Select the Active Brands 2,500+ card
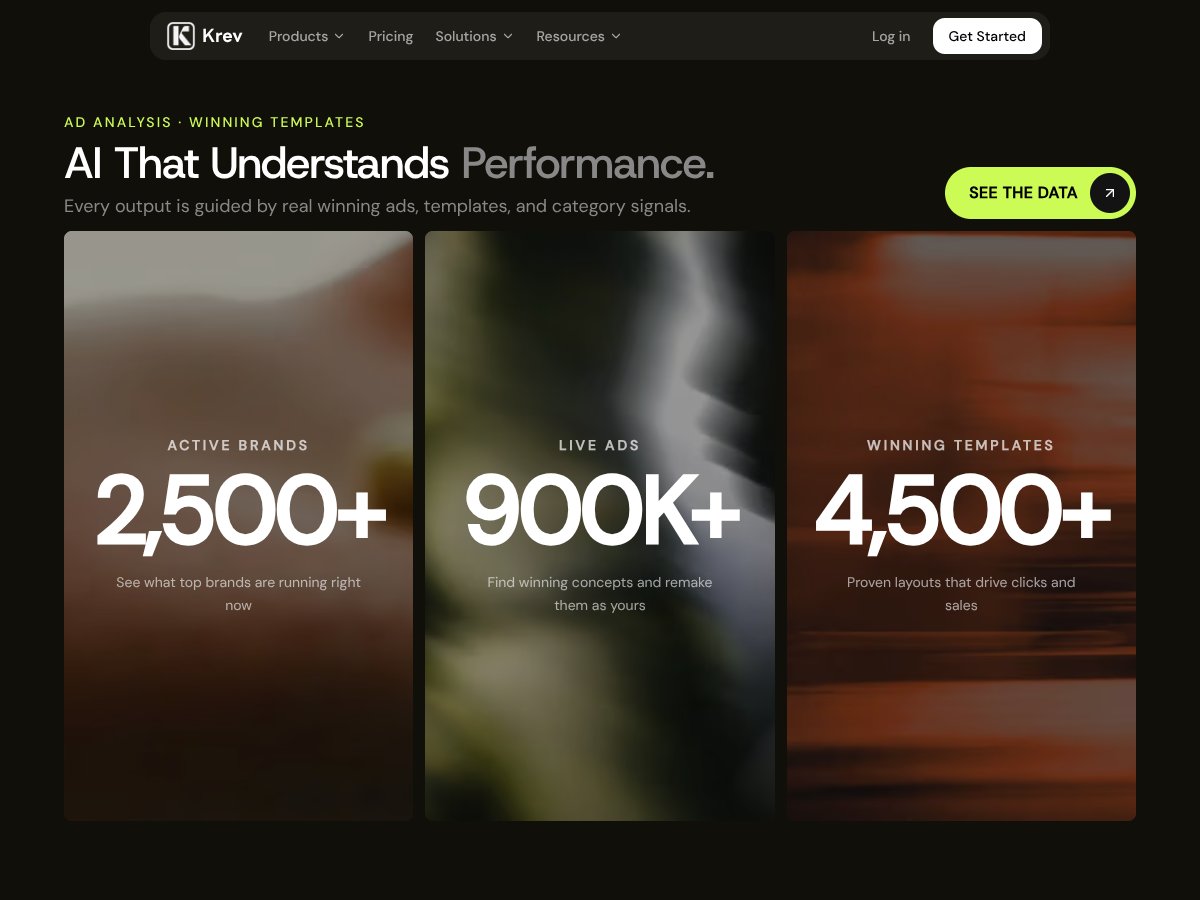1200x900 pixels. [238, 526]
